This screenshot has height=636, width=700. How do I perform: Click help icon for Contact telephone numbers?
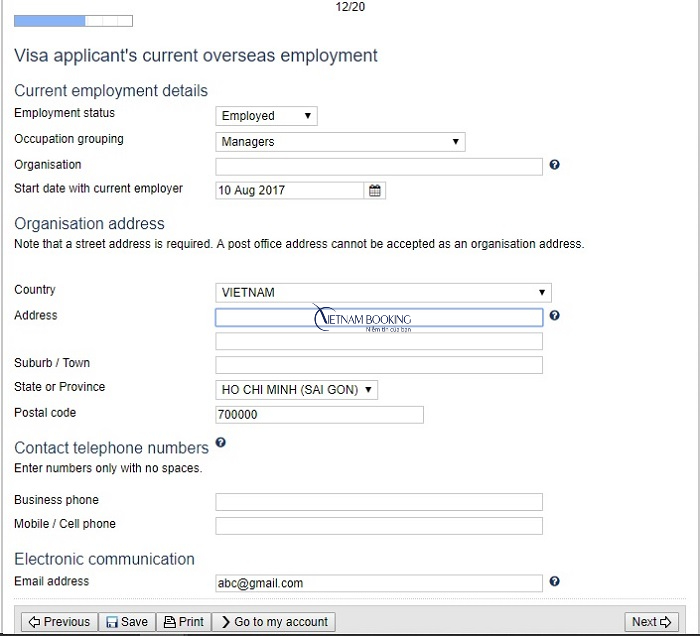coord(220,442)
